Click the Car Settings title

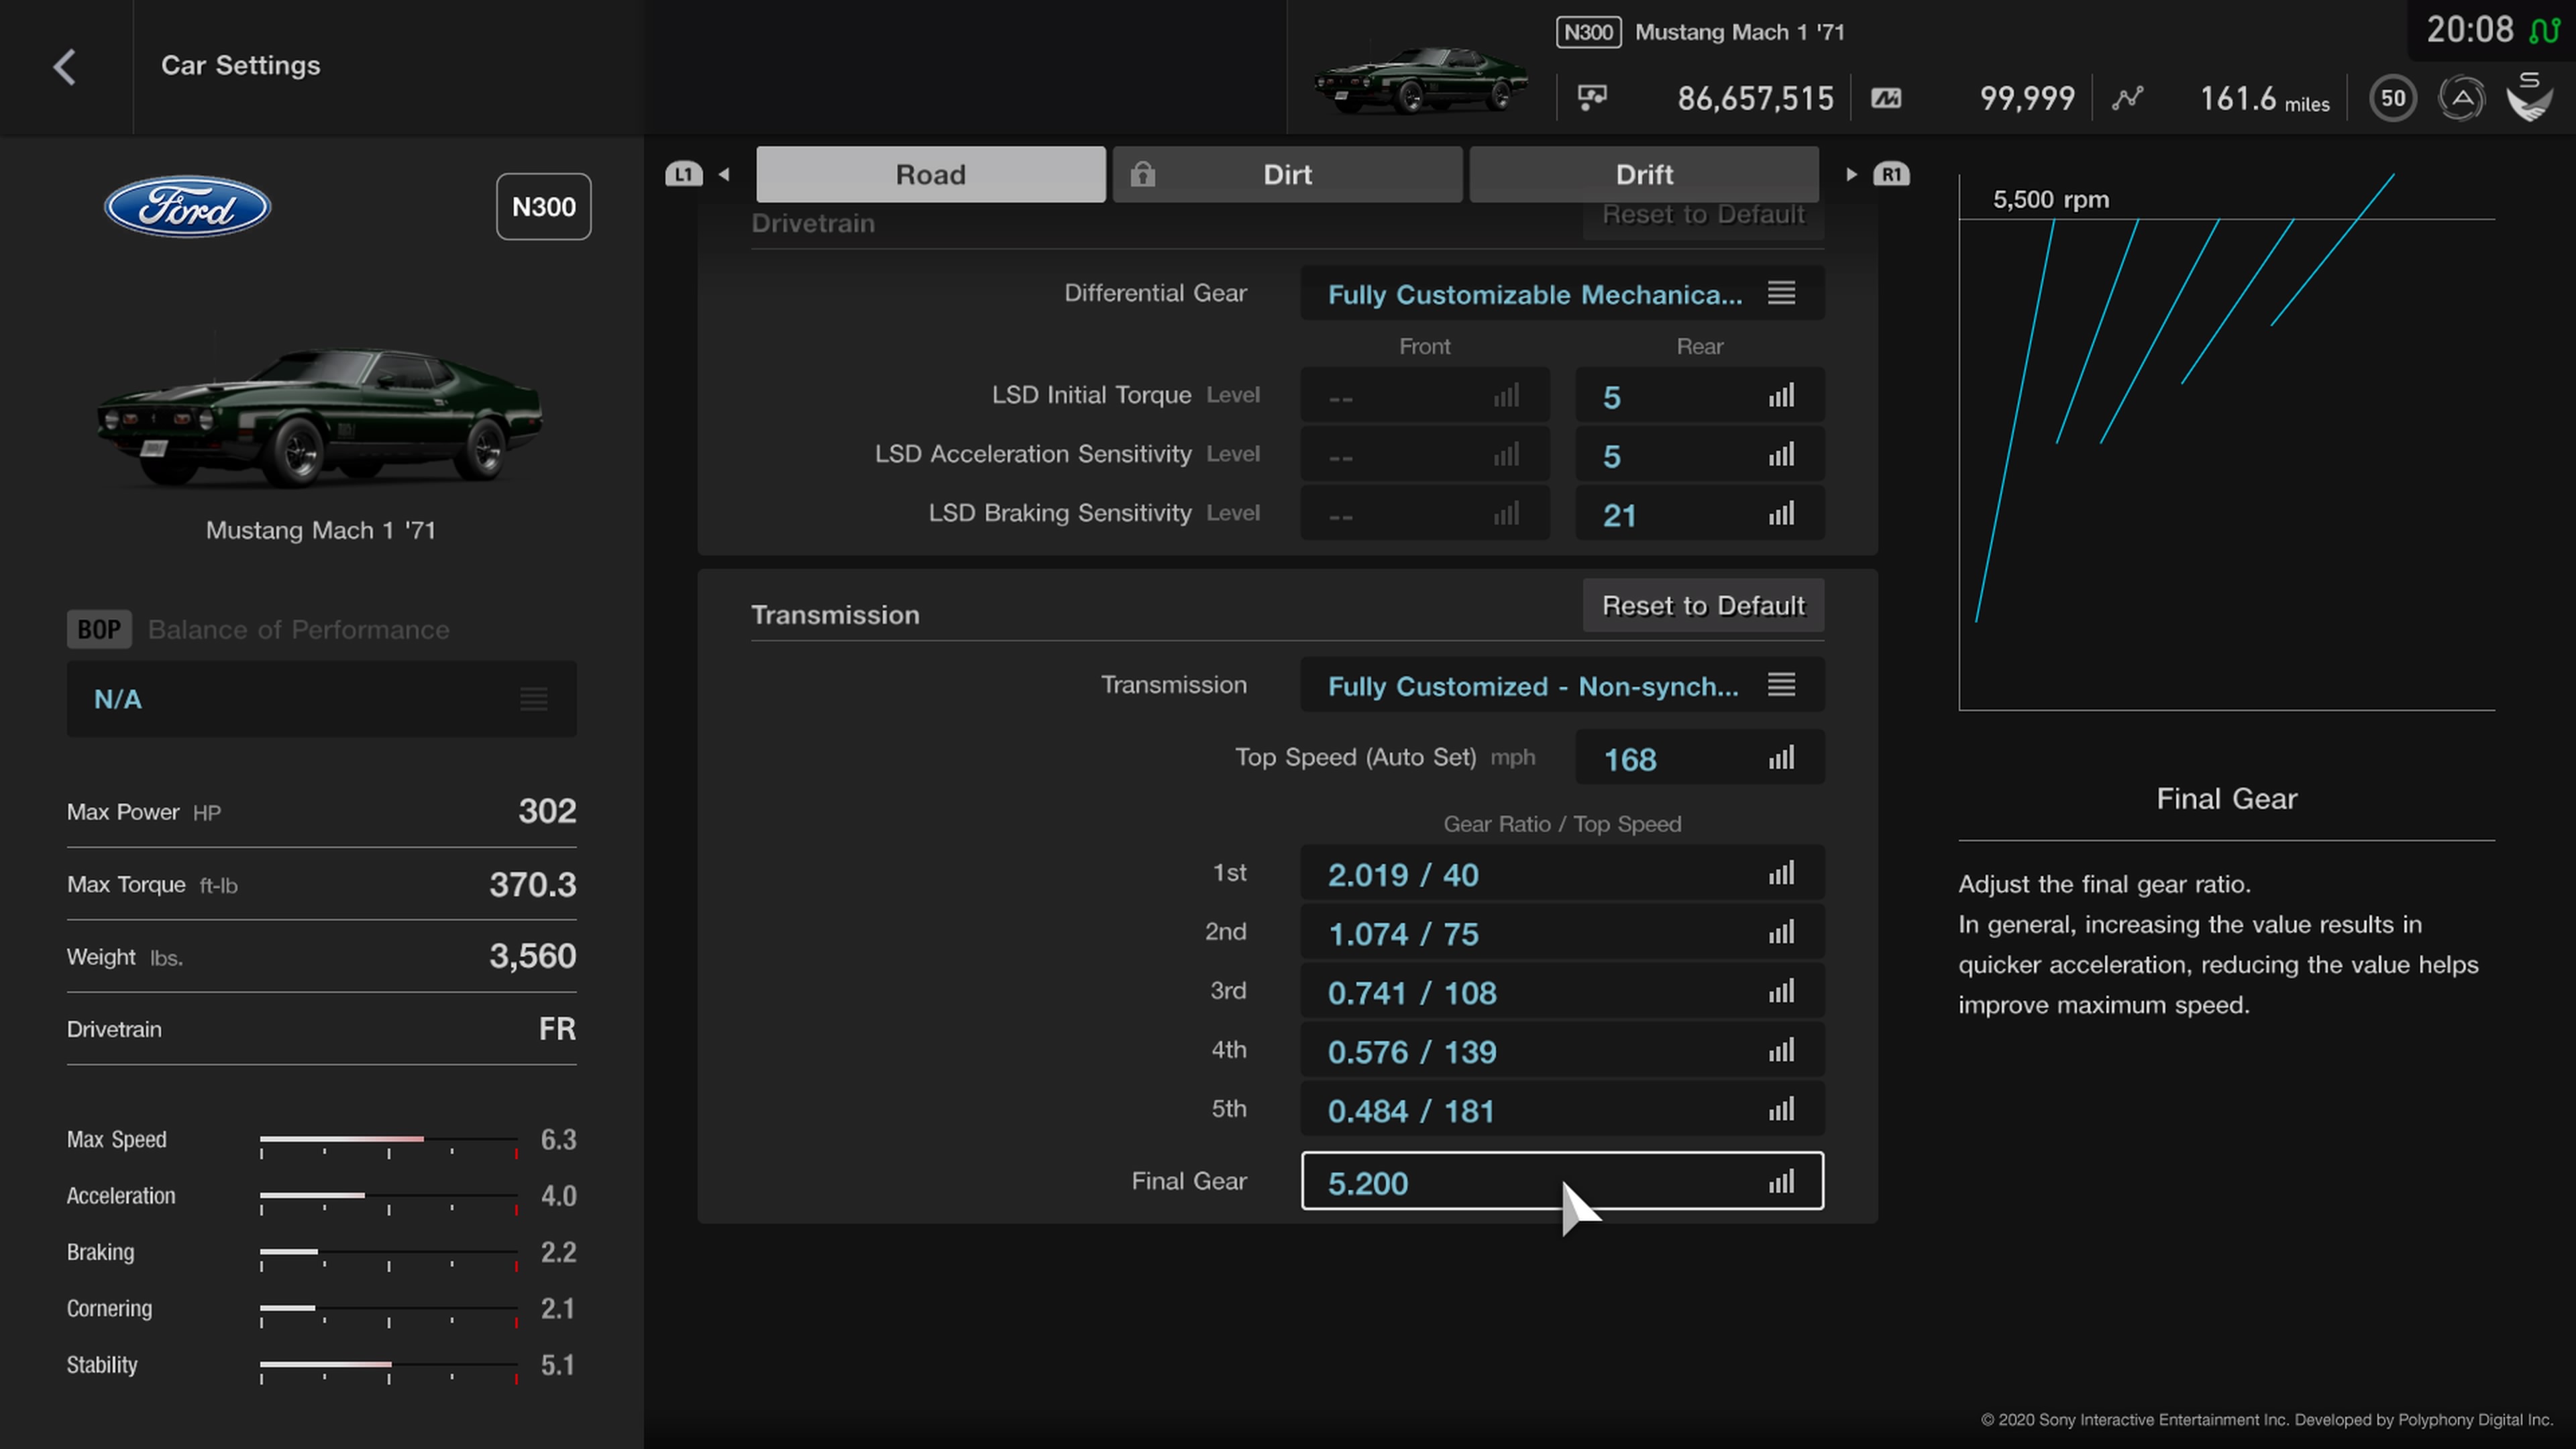[241, 65]
